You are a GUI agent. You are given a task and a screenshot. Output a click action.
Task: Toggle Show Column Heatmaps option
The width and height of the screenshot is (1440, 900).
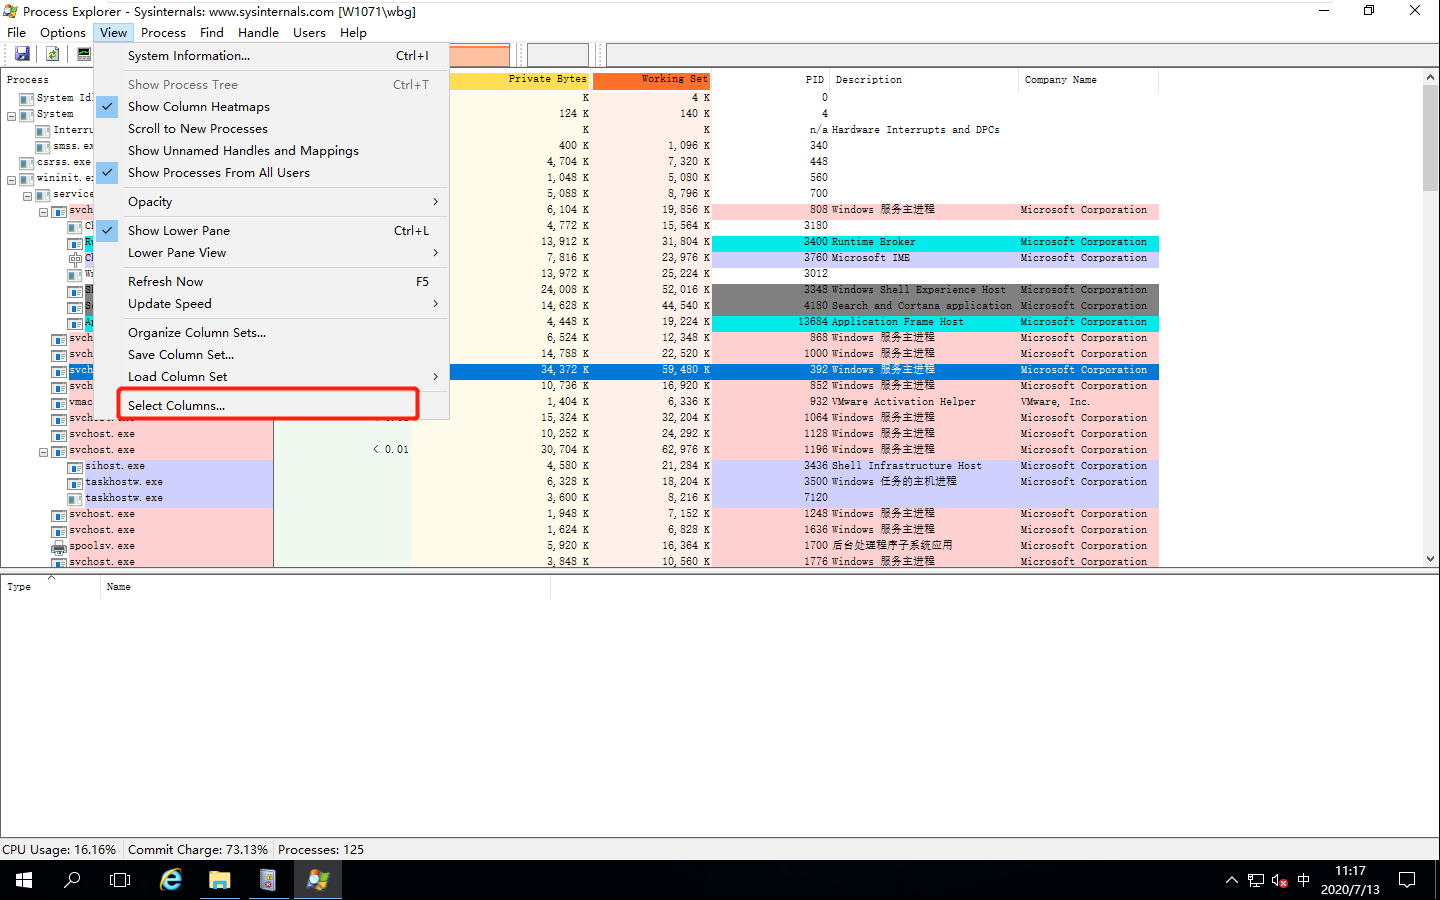click(x=271, y=107)
